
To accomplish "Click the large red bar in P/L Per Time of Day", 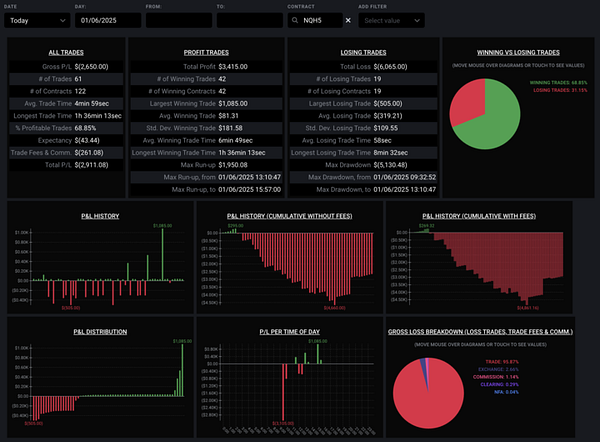I will click(x=283, y=392).
